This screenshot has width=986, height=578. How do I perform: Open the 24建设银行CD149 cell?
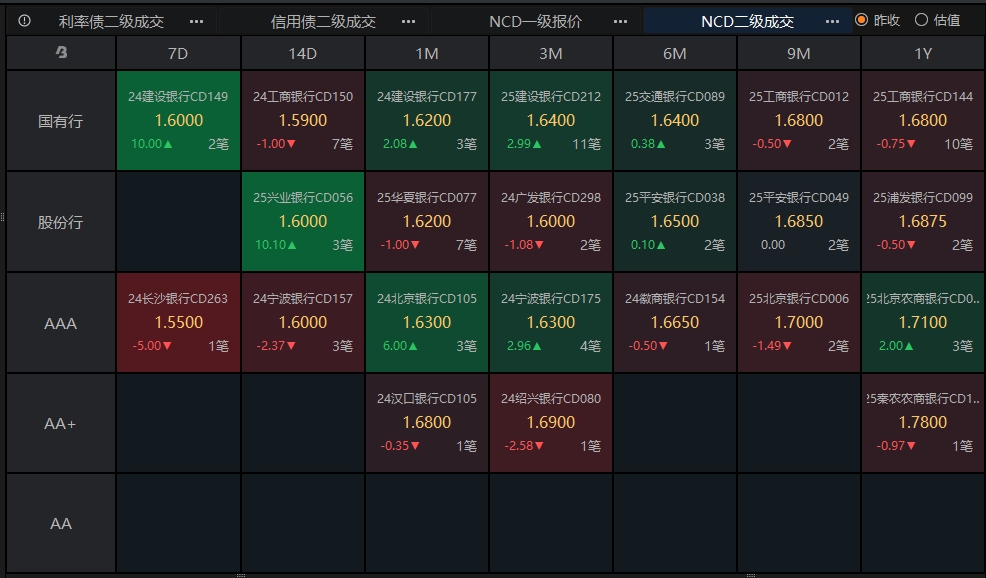(178, 121)
